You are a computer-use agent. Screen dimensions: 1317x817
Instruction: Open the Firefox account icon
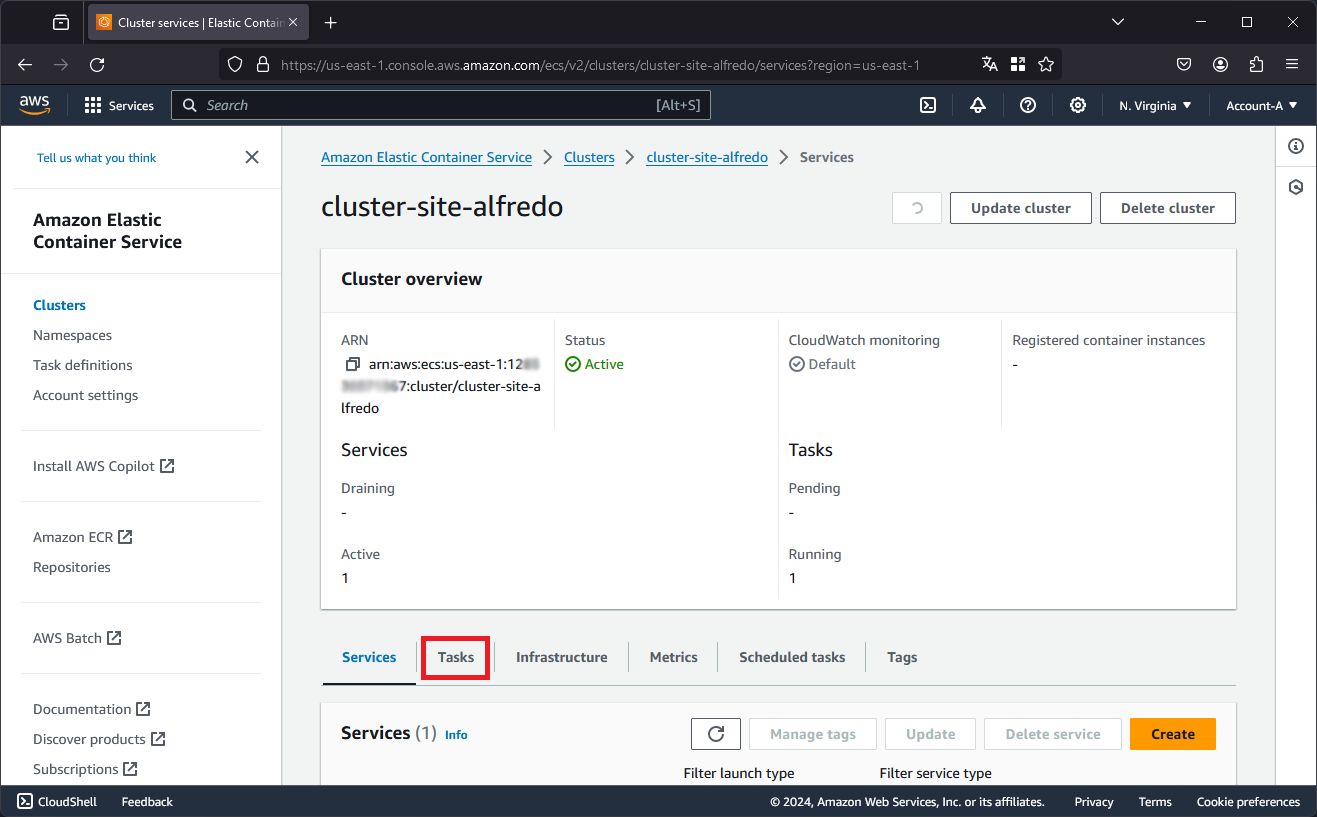point(1221,64)
